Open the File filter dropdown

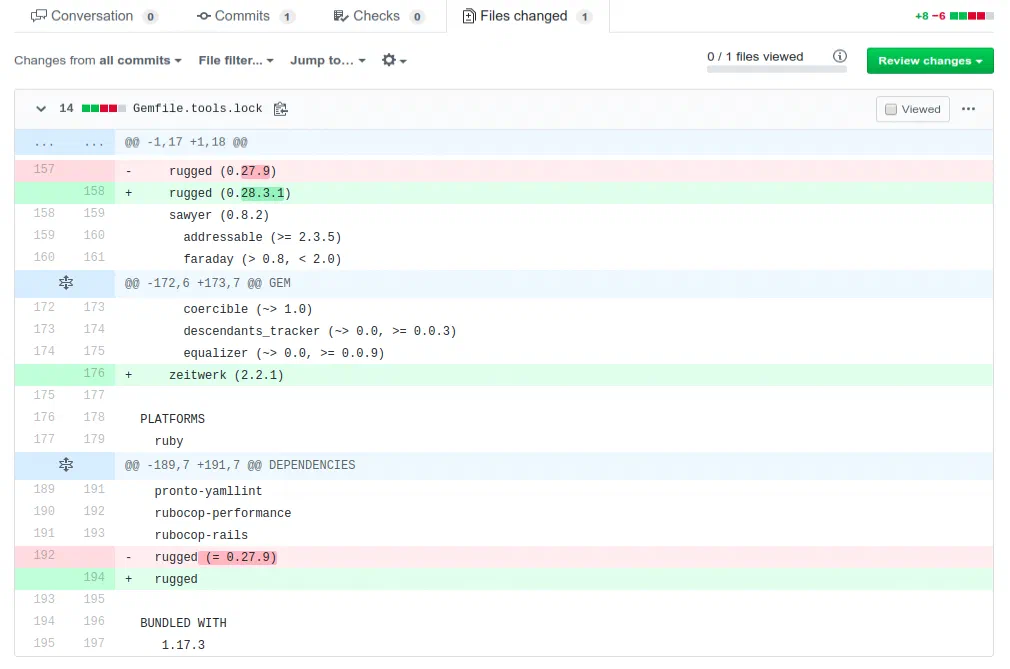[236, 61]
